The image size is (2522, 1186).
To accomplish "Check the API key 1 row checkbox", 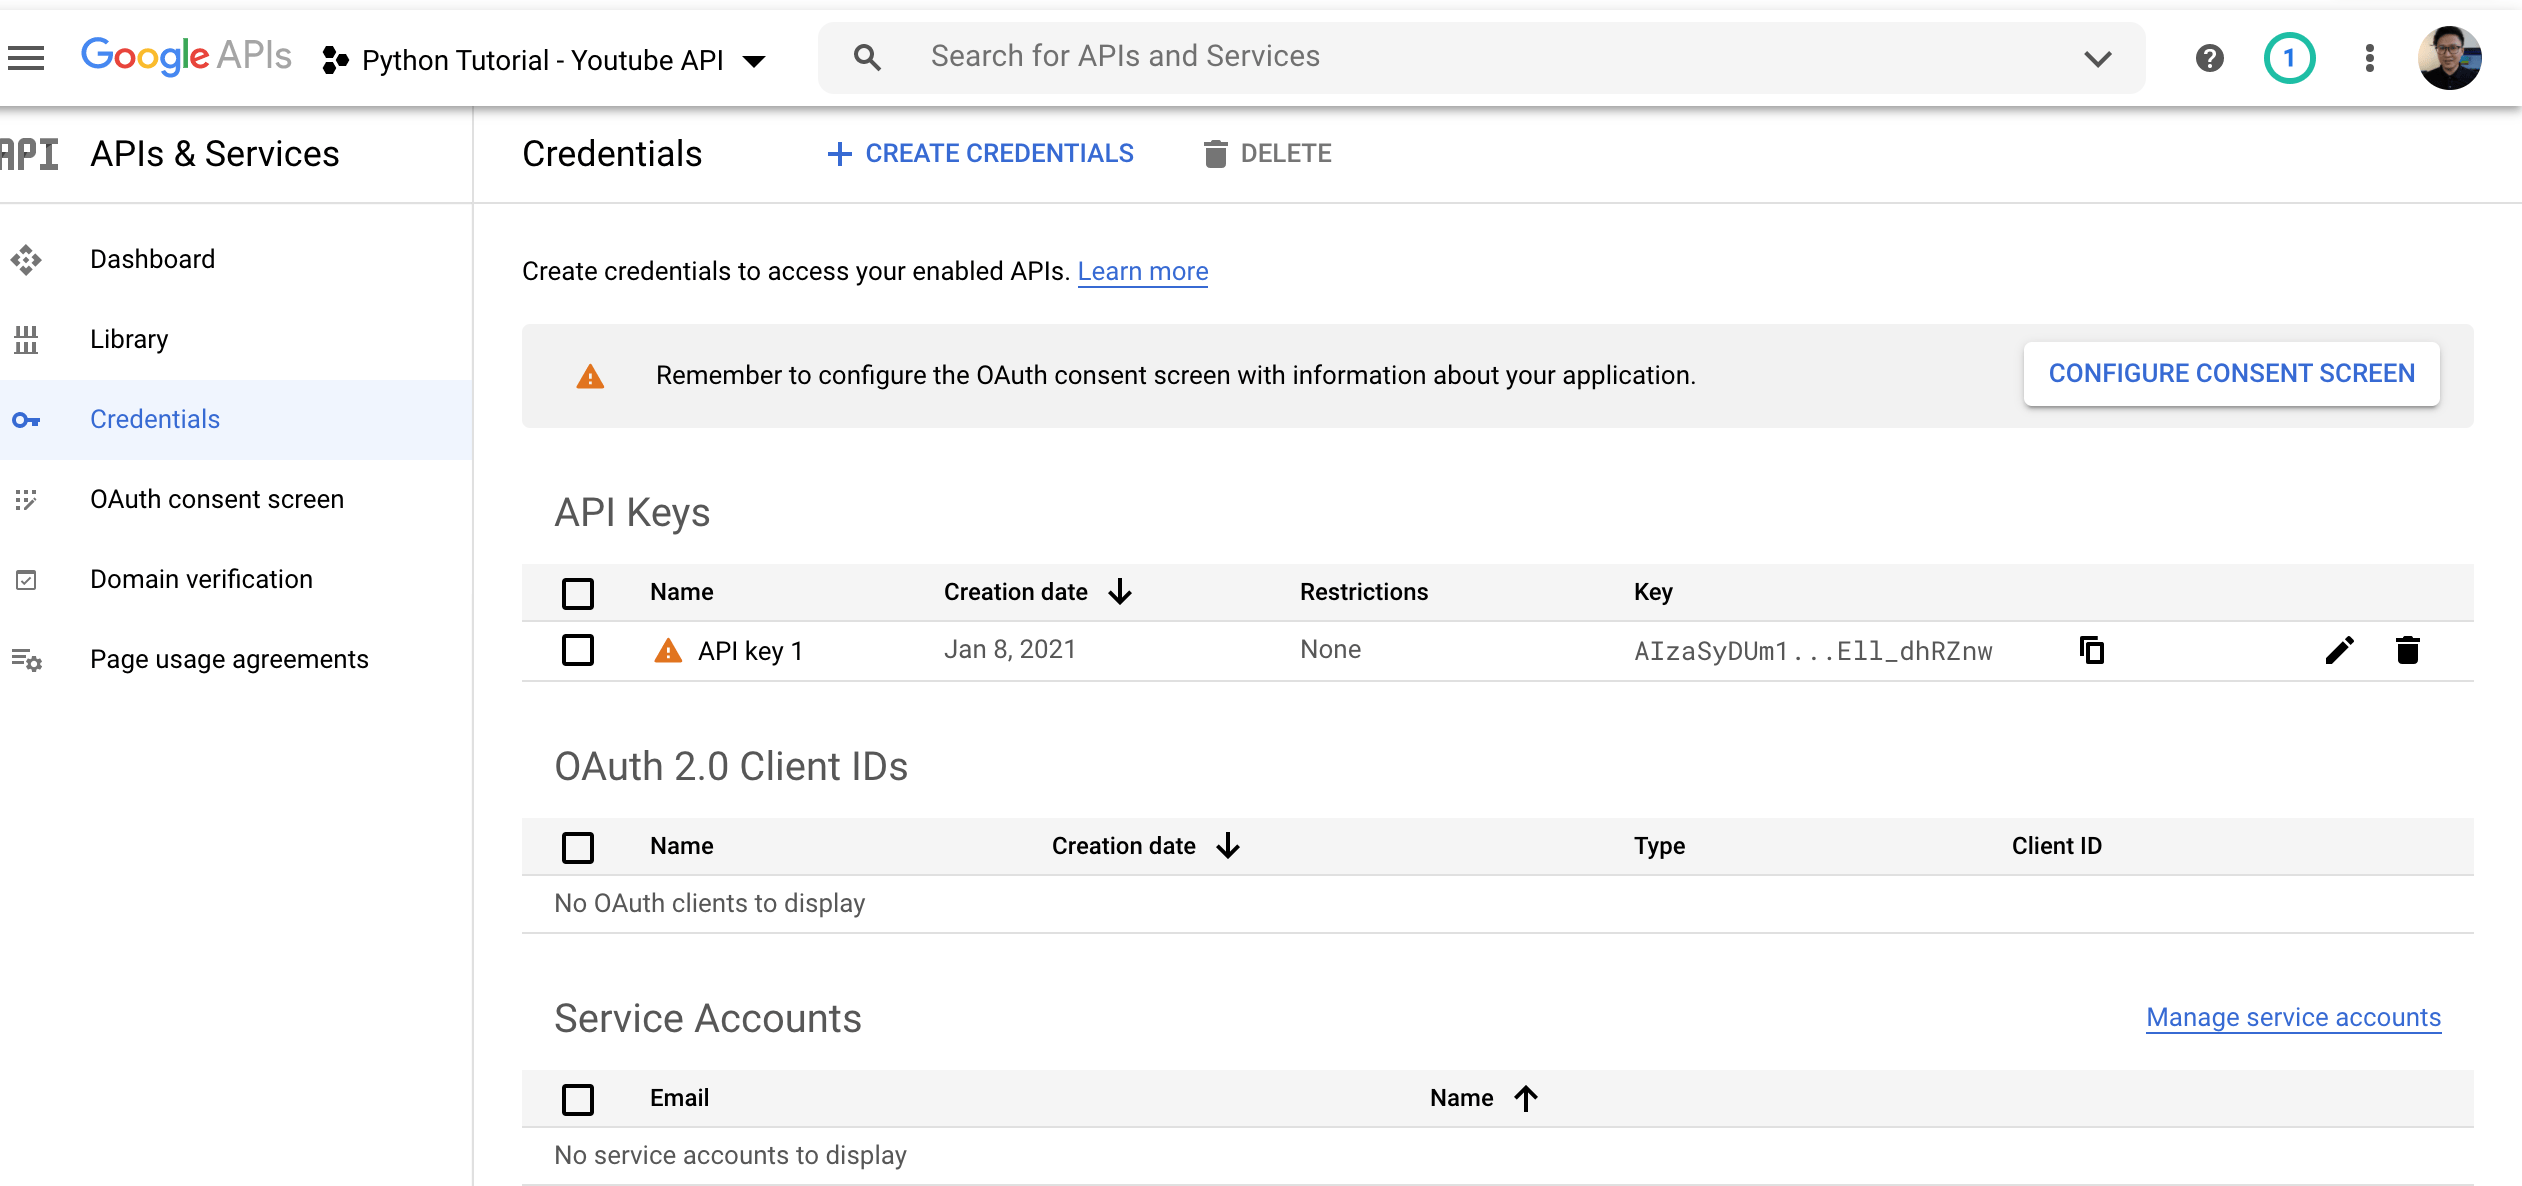I will pyautogui.click(x=578, y=650).
